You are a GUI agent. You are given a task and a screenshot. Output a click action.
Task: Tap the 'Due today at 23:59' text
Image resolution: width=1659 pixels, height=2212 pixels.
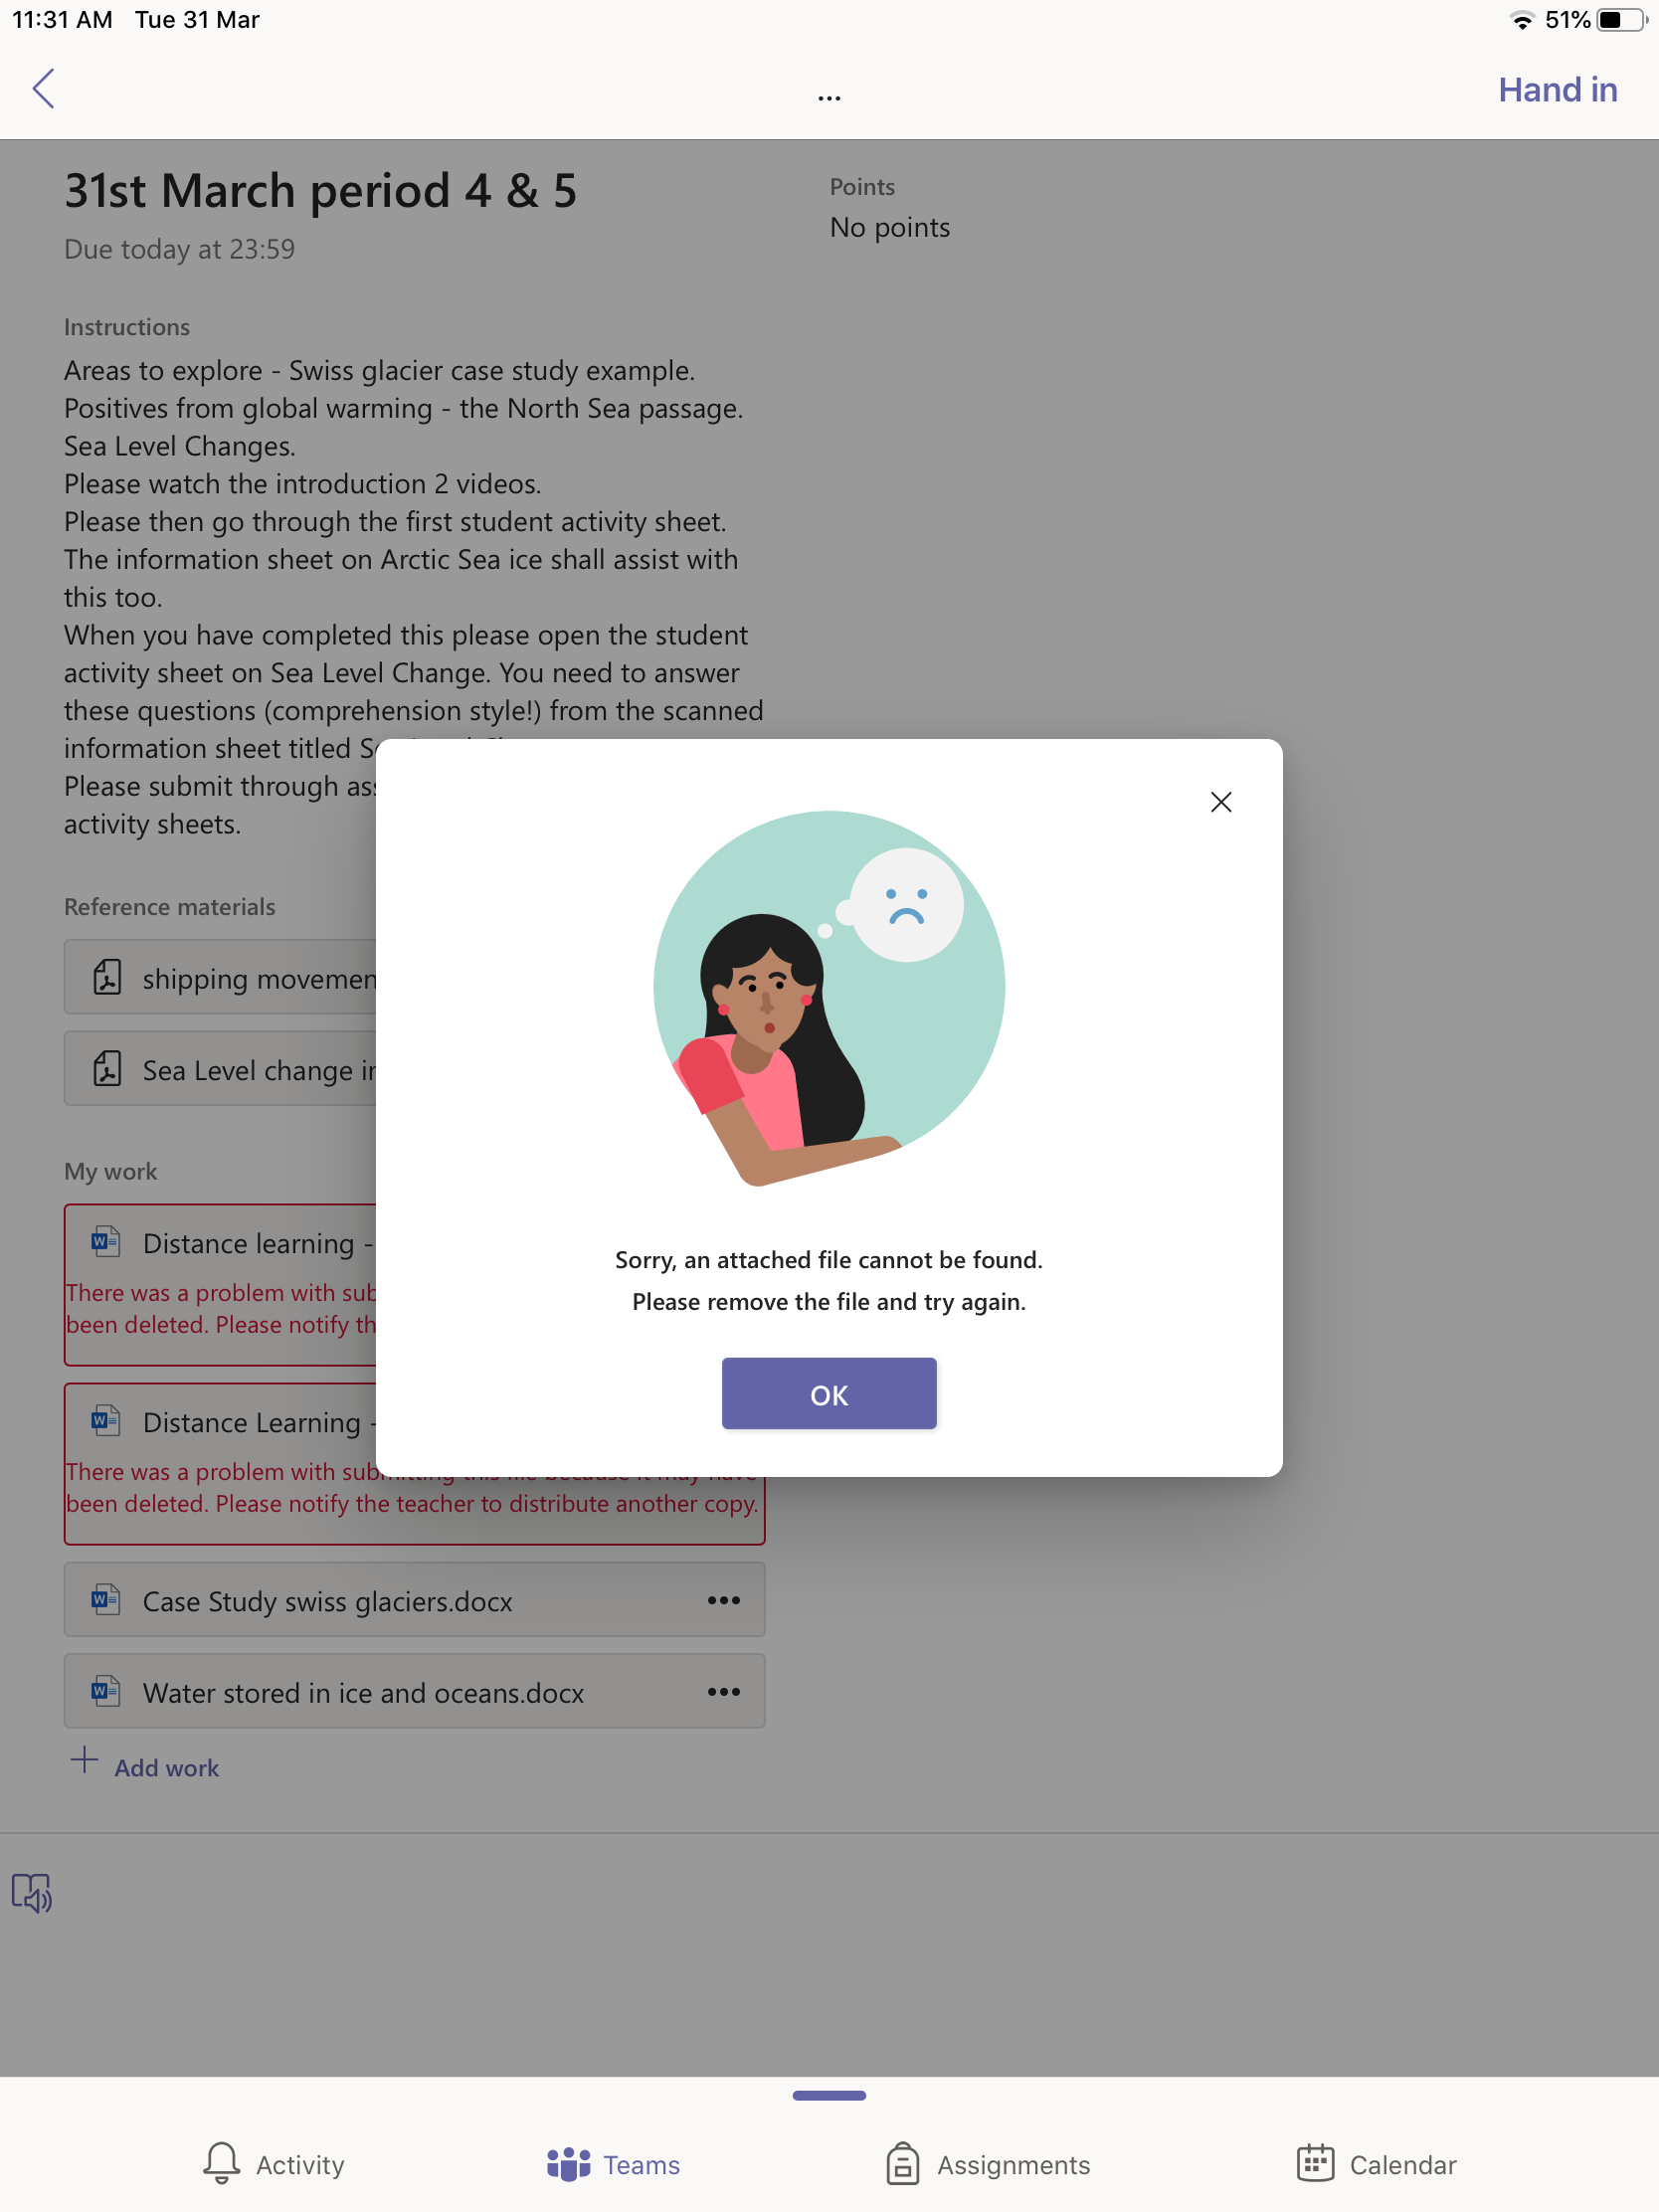click(180, 249)
